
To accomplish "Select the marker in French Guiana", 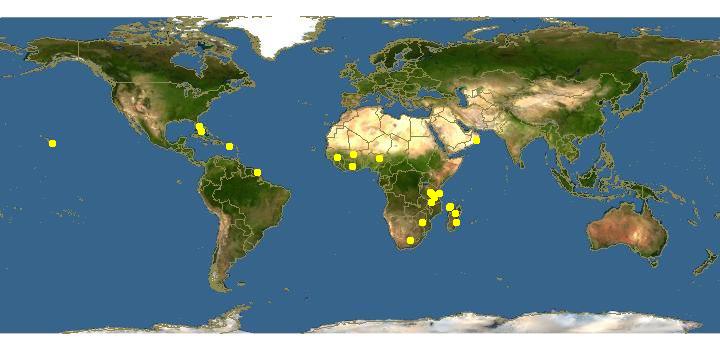I will coord(257,172).
